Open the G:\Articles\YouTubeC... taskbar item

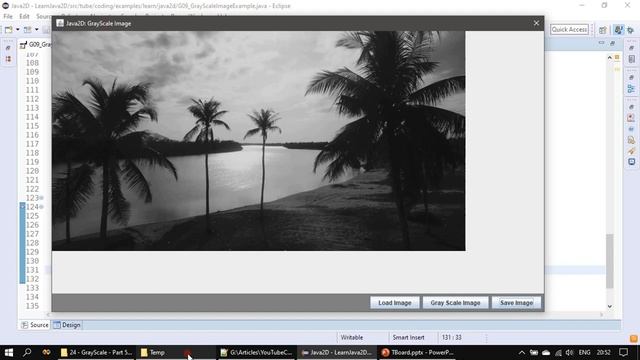point(256,352)
